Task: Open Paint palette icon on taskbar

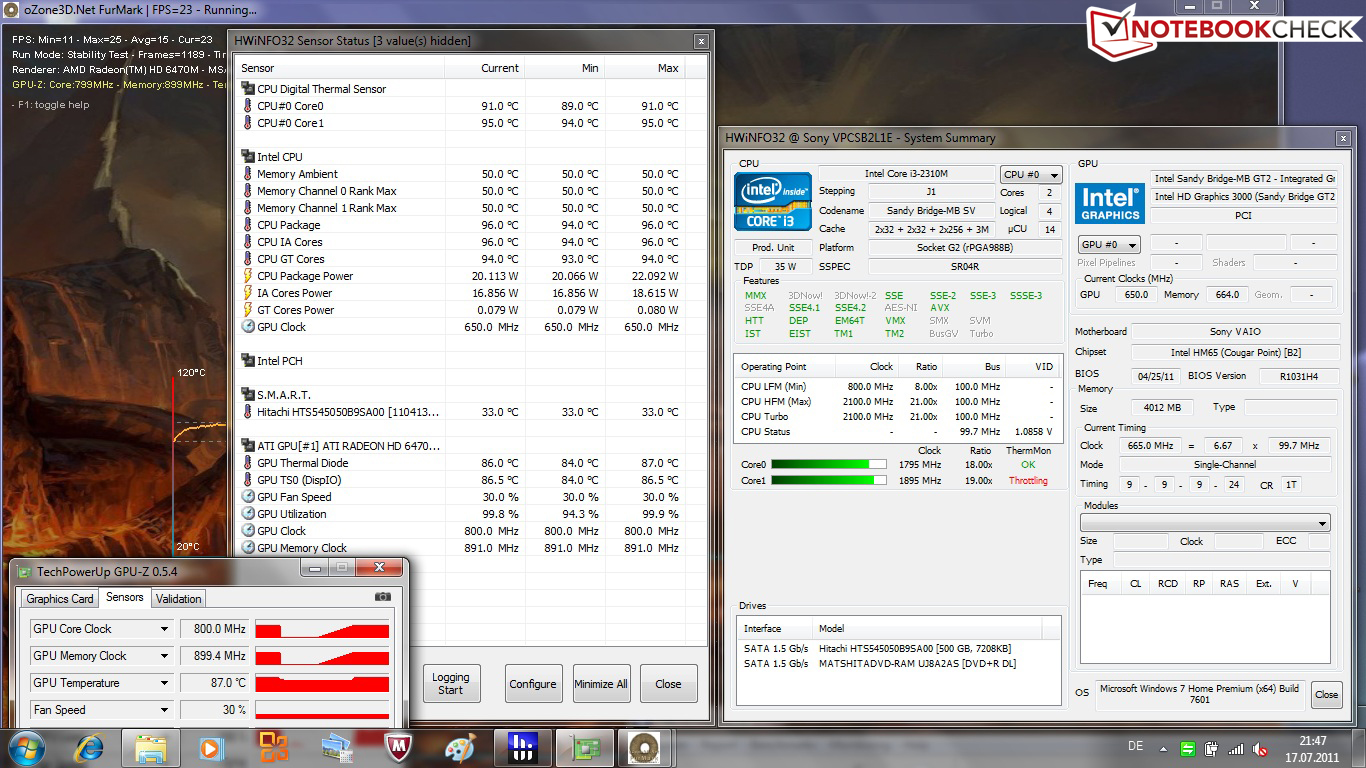Action: pos(460,748)
